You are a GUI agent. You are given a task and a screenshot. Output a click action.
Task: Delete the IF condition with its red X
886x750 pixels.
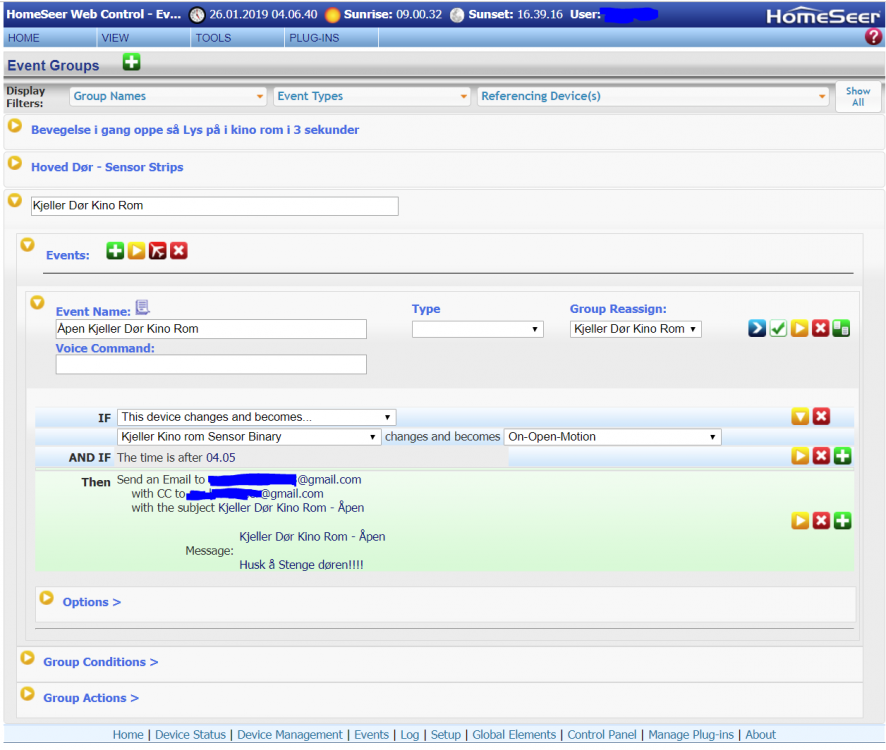821,416
